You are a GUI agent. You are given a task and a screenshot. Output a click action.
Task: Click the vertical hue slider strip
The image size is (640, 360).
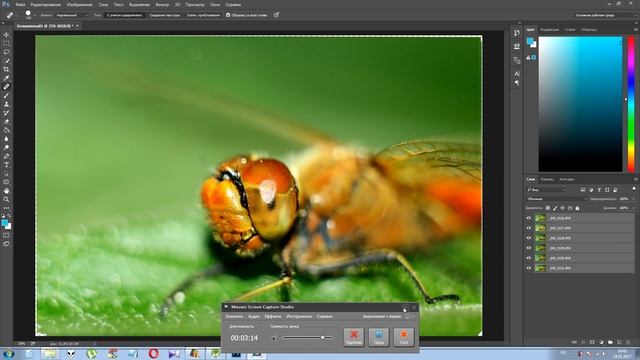(631, 104)
